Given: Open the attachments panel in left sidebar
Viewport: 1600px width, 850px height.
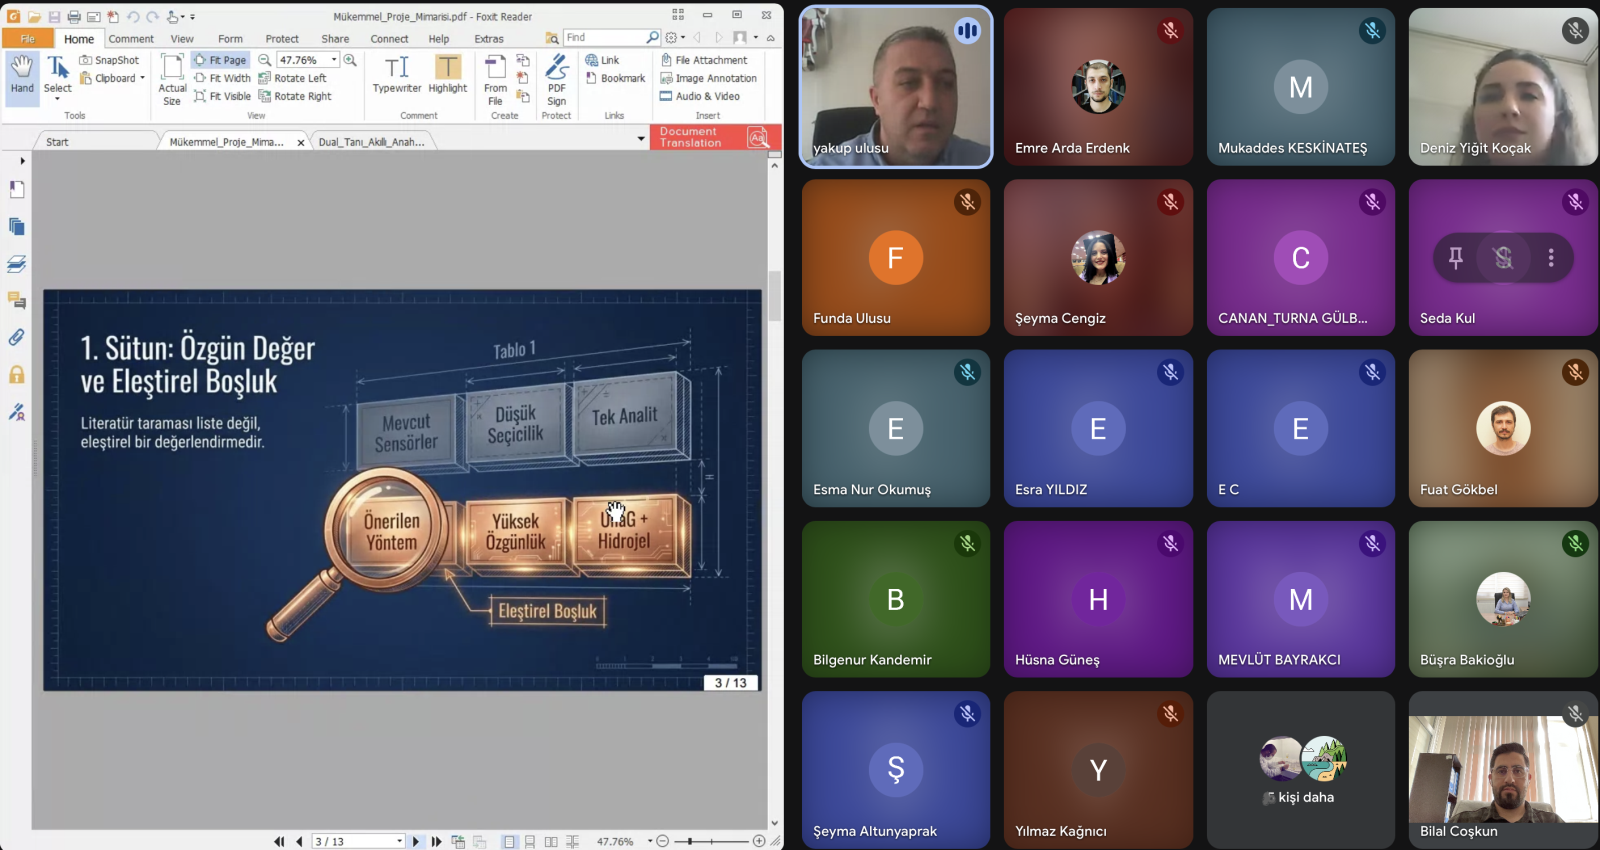Looking at the screenshot, I should pyautogui.click(x=16, y=338).
